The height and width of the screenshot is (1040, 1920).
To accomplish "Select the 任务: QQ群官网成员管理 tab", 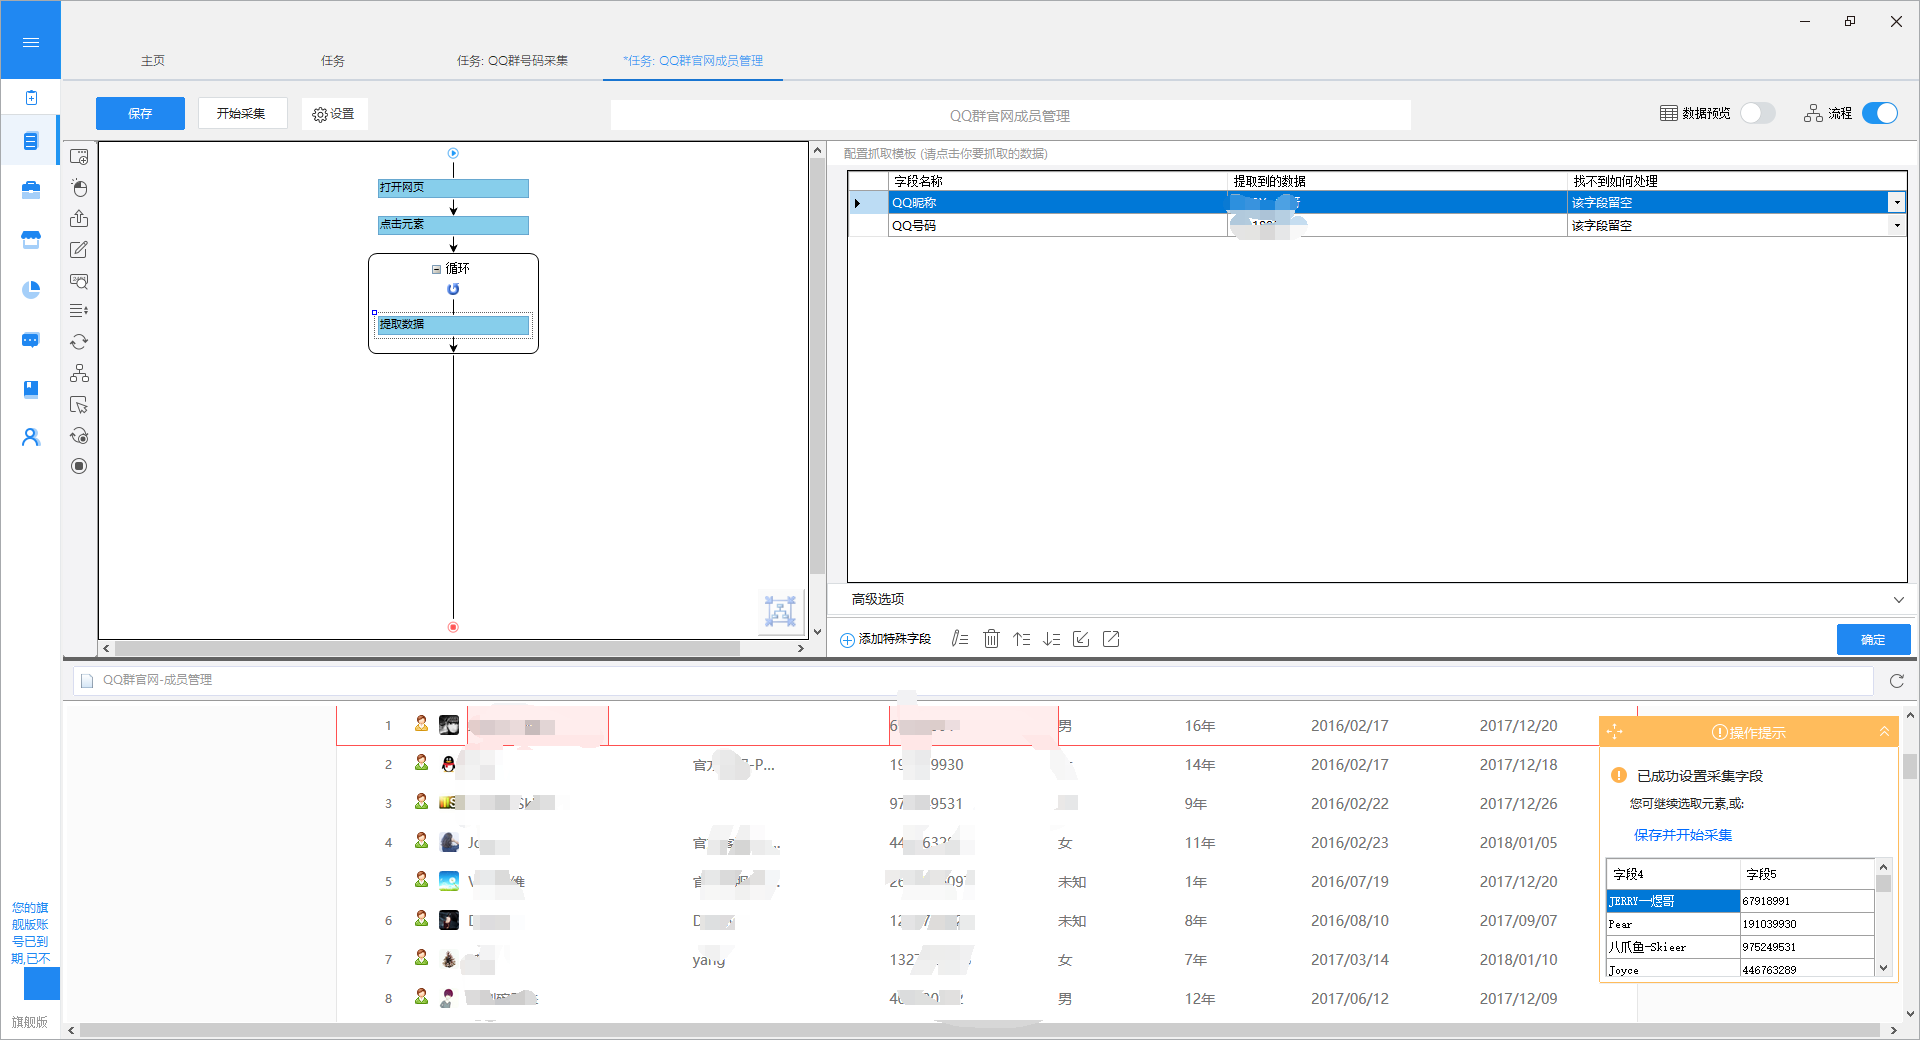I will 693,61.
